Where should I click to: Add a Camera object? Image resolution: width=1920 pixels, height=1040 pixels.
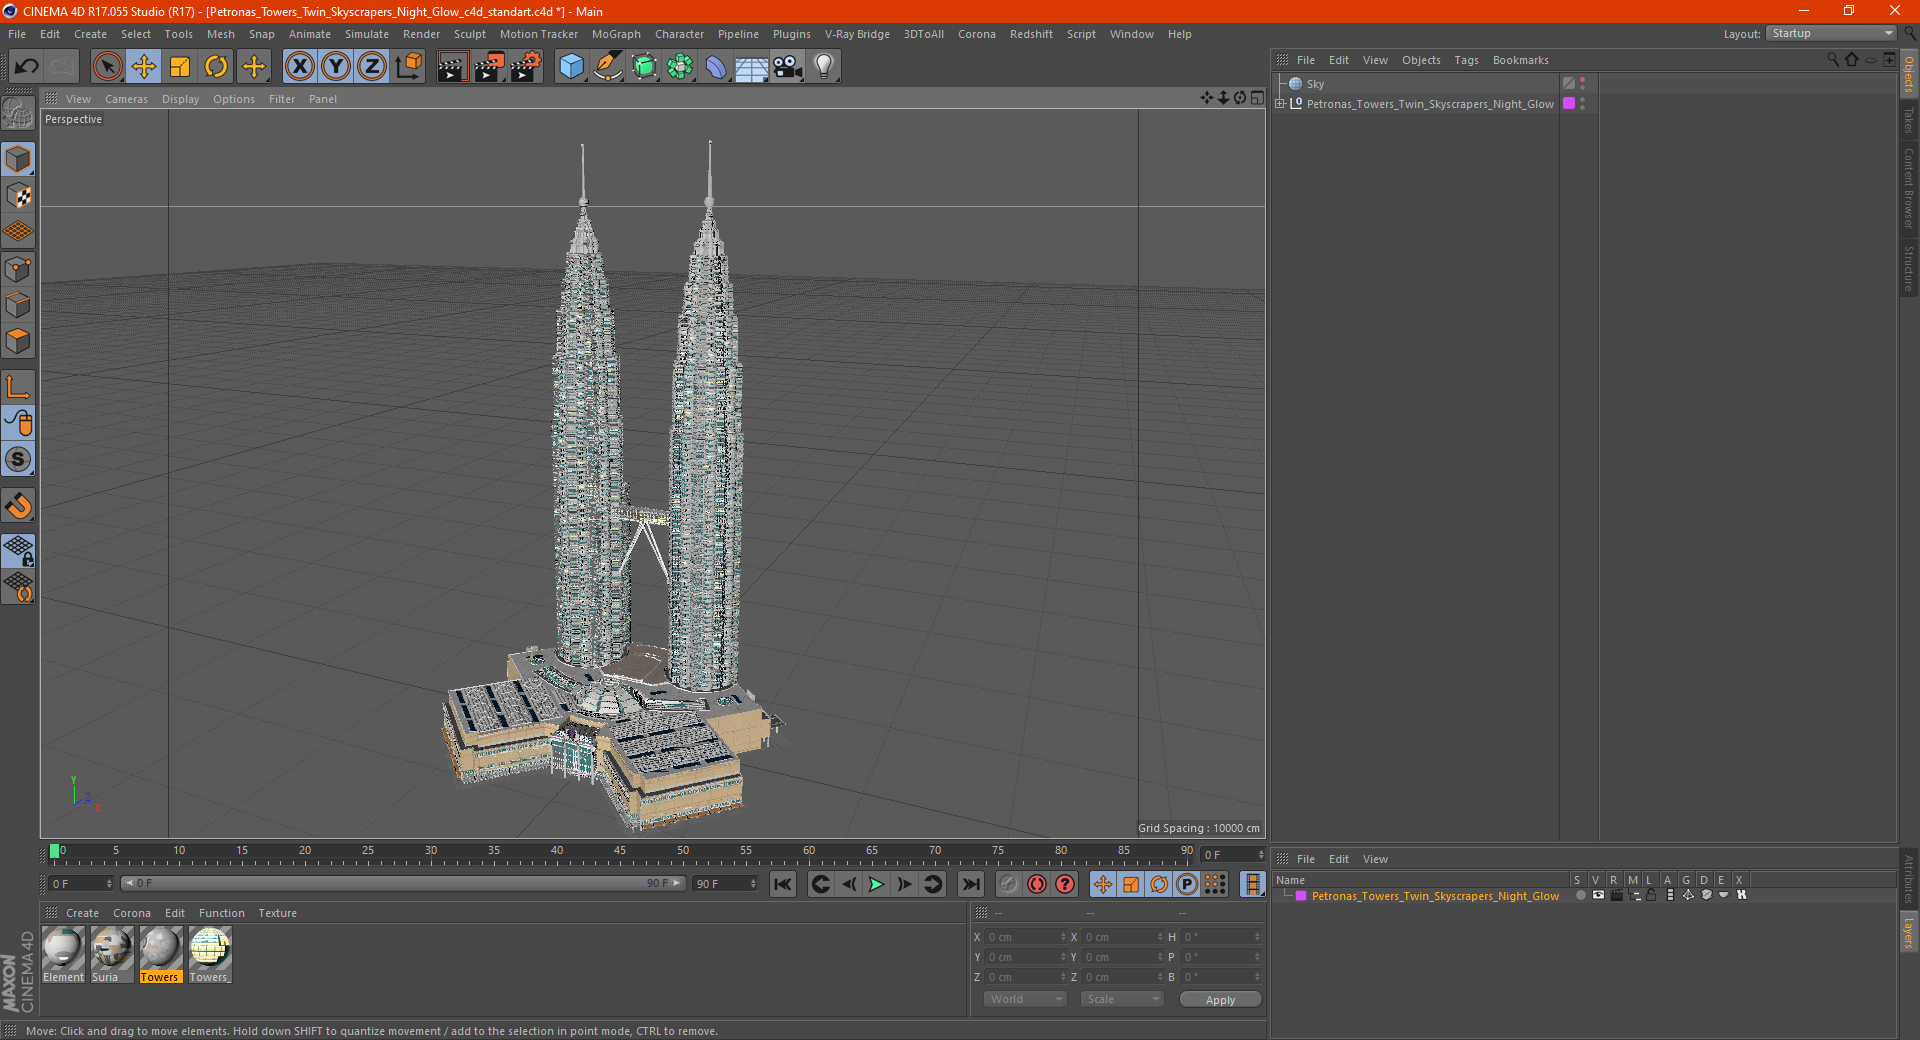788,67
